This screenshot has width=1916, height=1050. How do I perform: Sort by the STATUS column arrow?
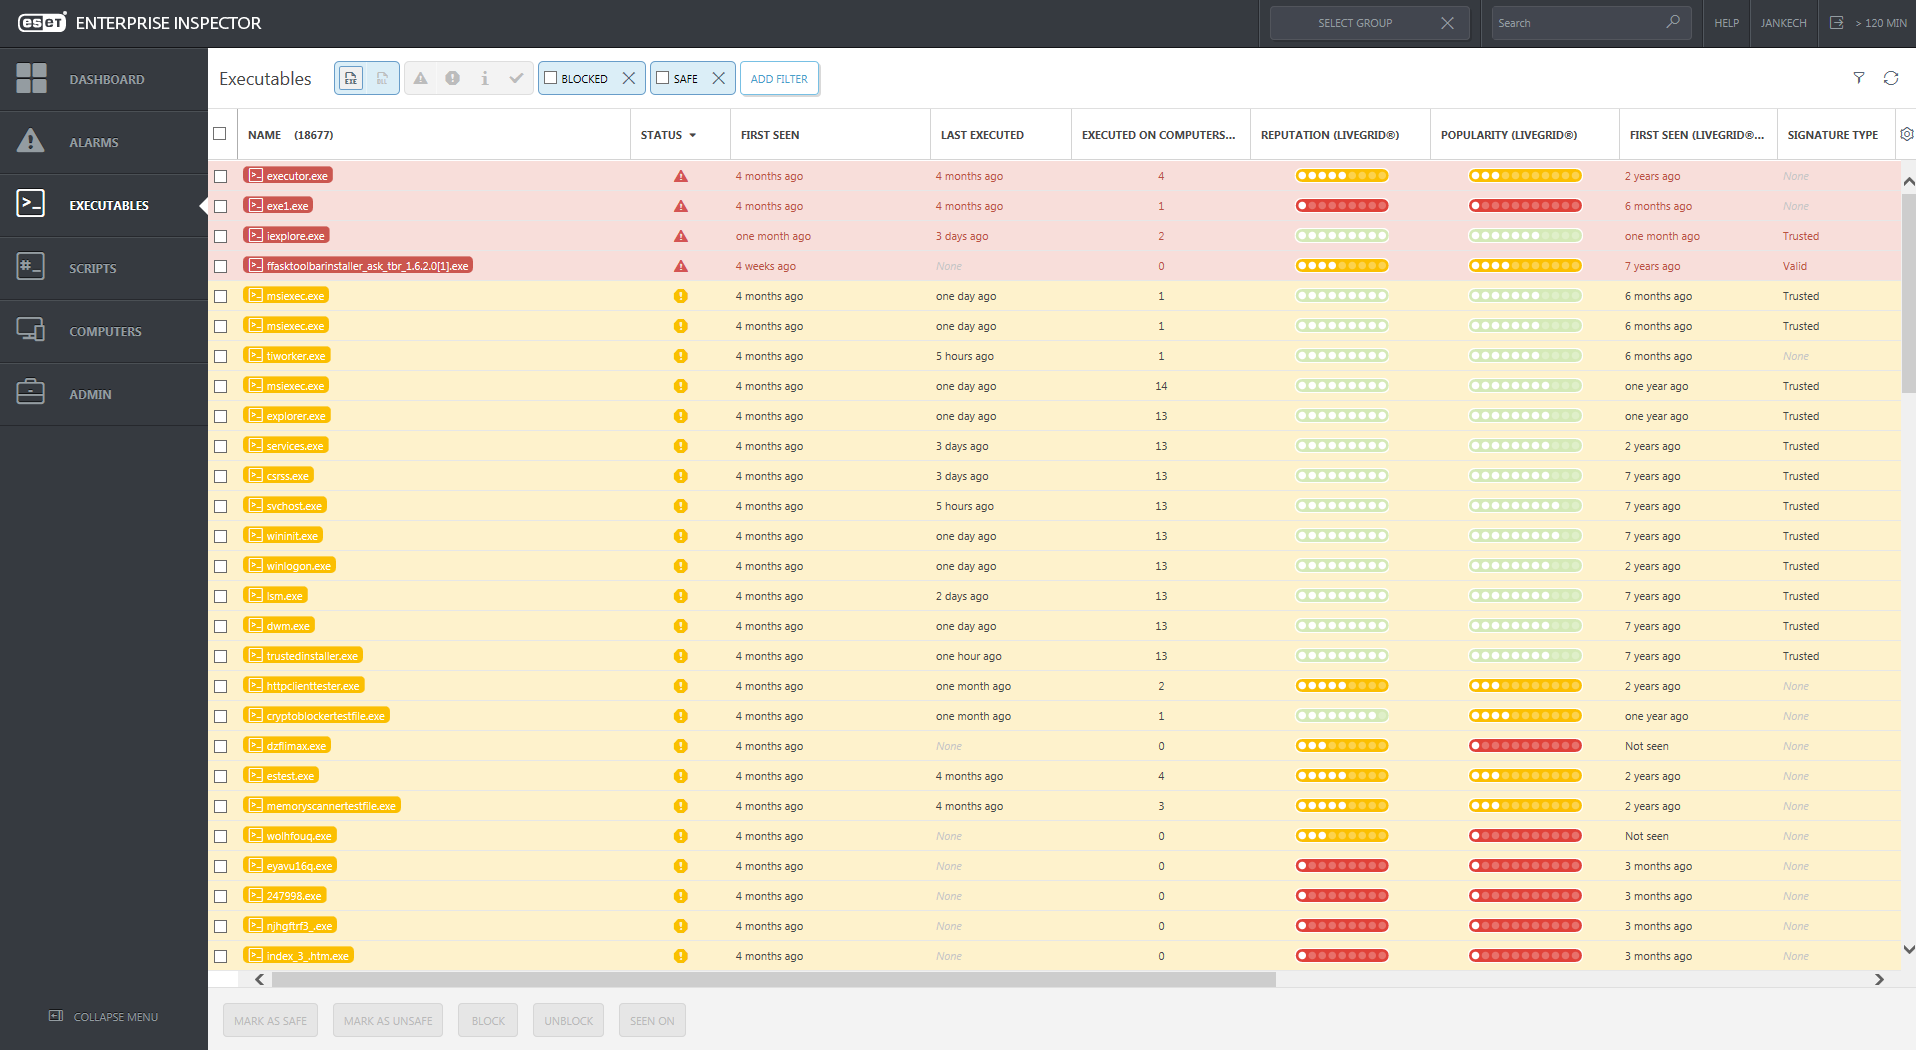(692, 135)
